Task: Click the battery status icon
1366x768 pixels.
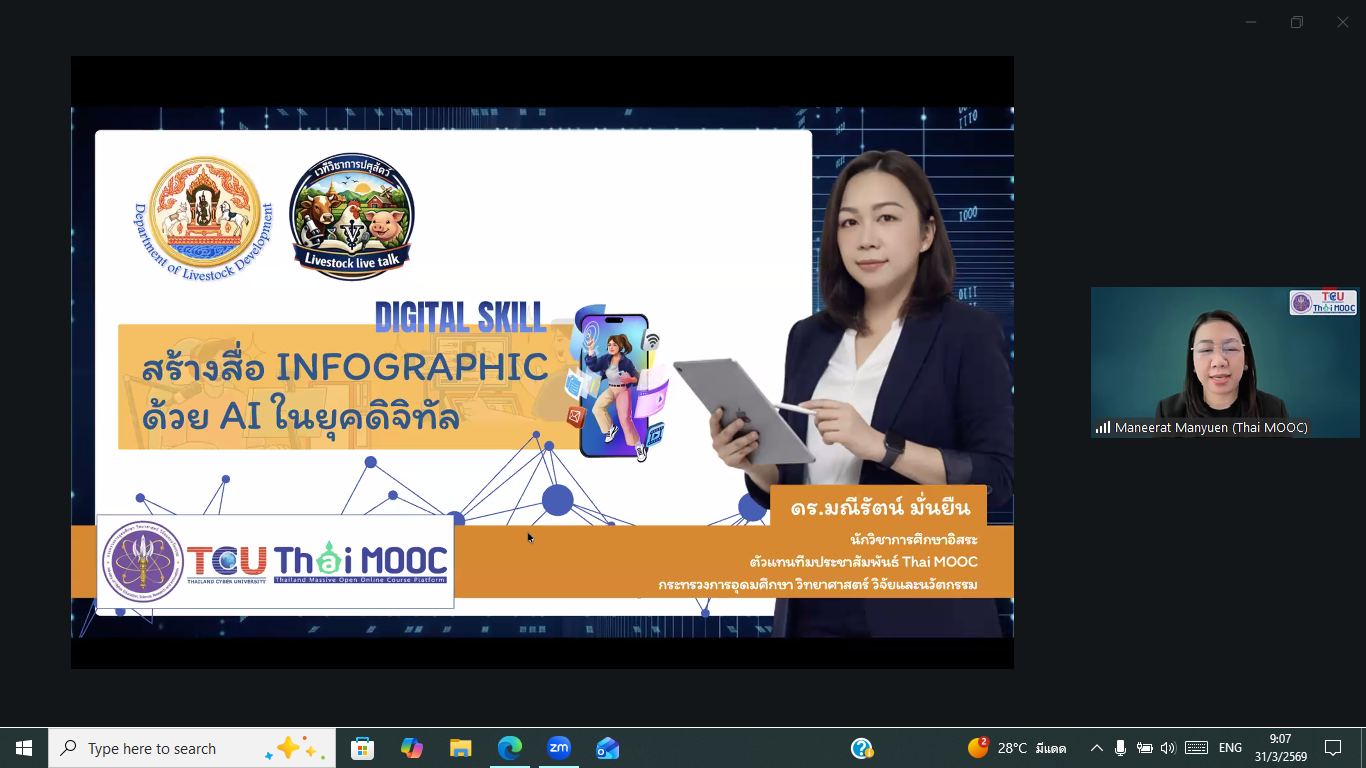Action: 1144,748
